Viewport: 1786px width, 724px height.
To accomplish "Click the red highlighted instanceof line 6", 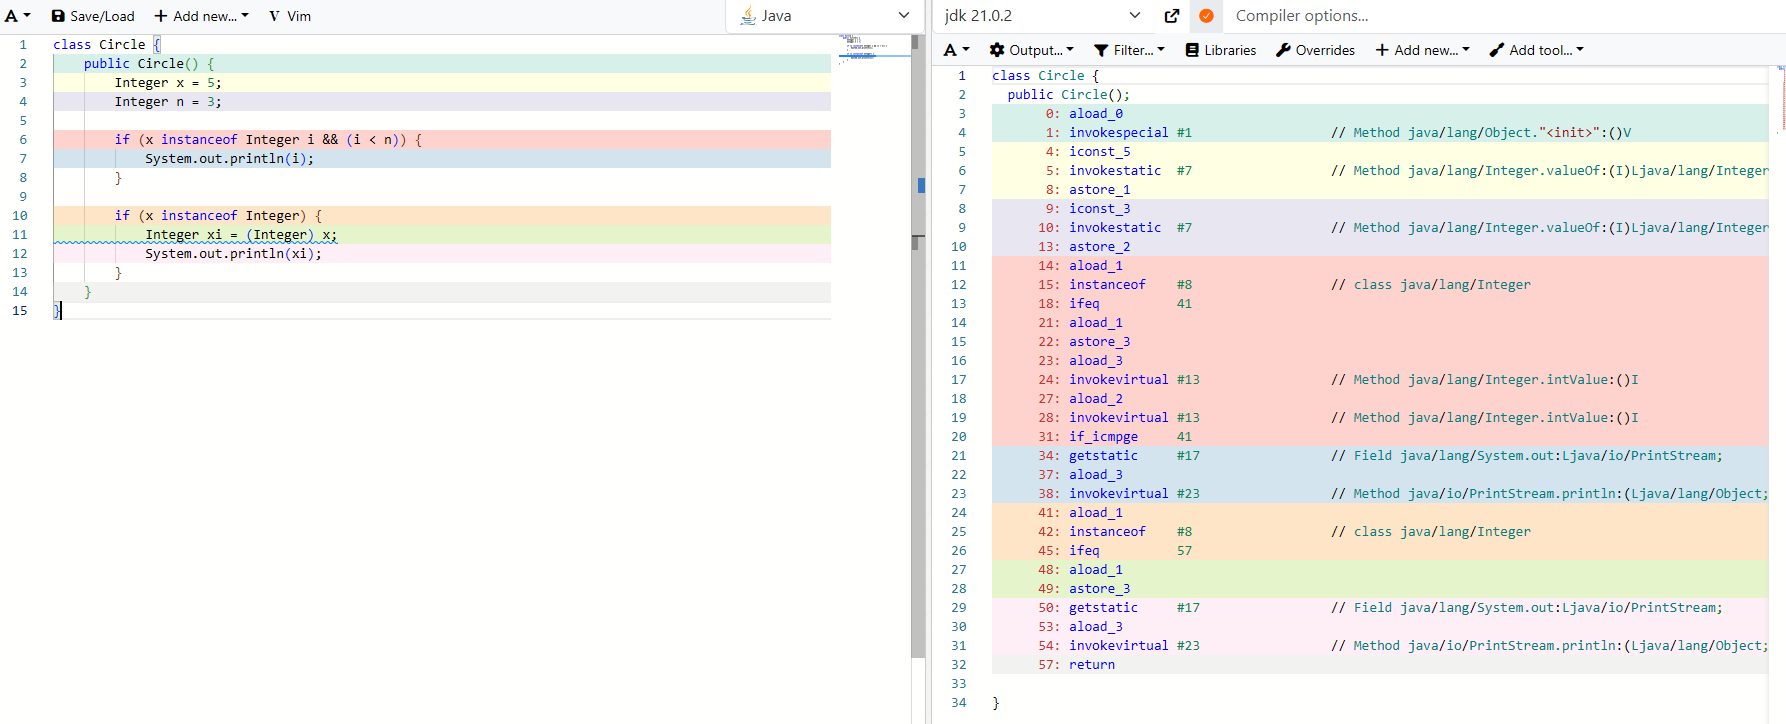I will coord(268,140).
